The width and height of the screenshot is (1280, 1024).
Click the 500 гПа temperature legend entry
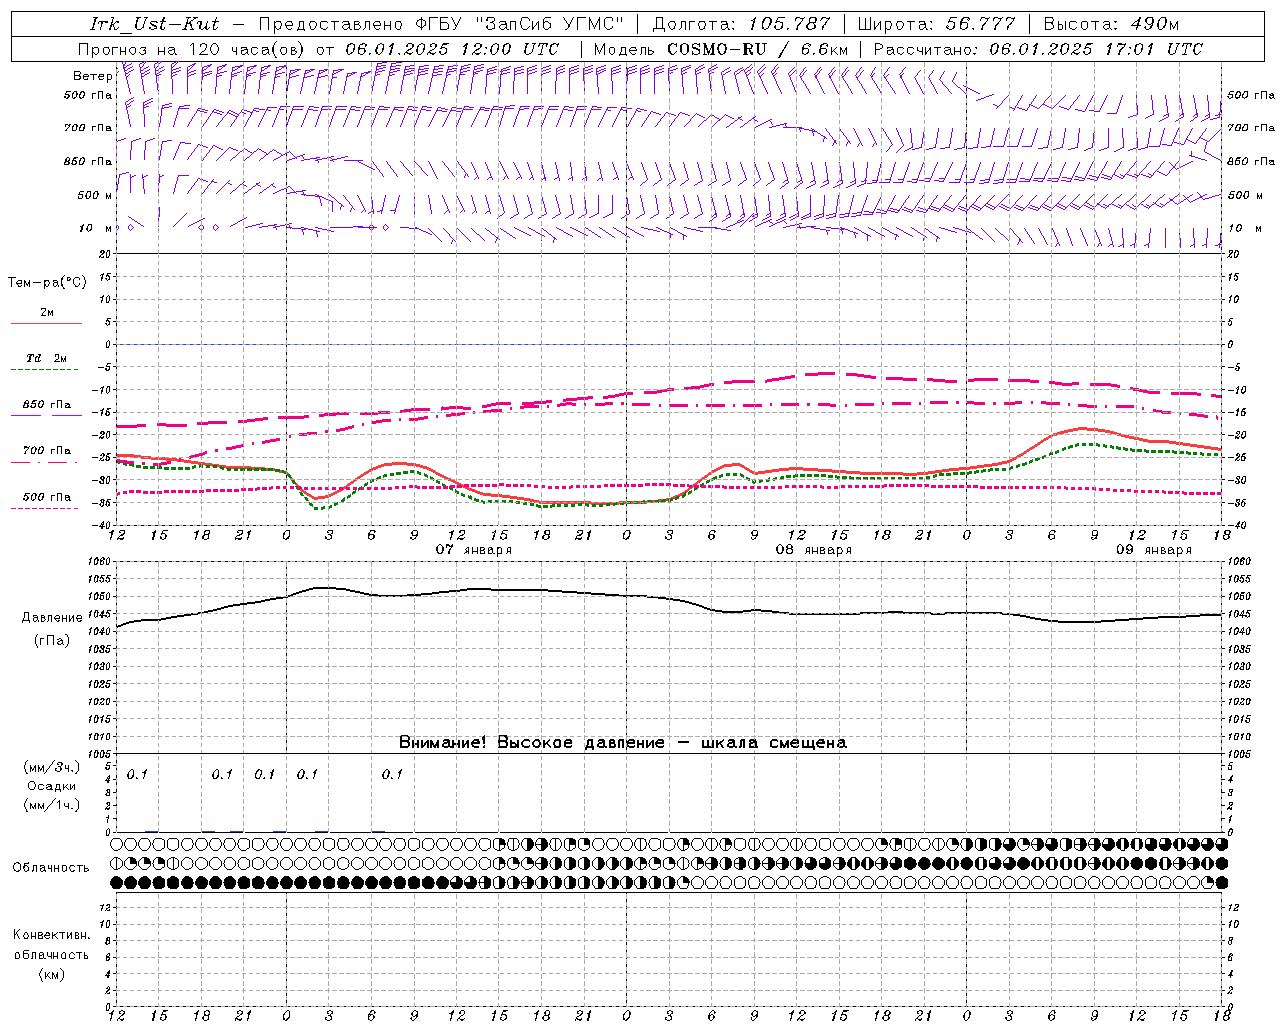47,497
